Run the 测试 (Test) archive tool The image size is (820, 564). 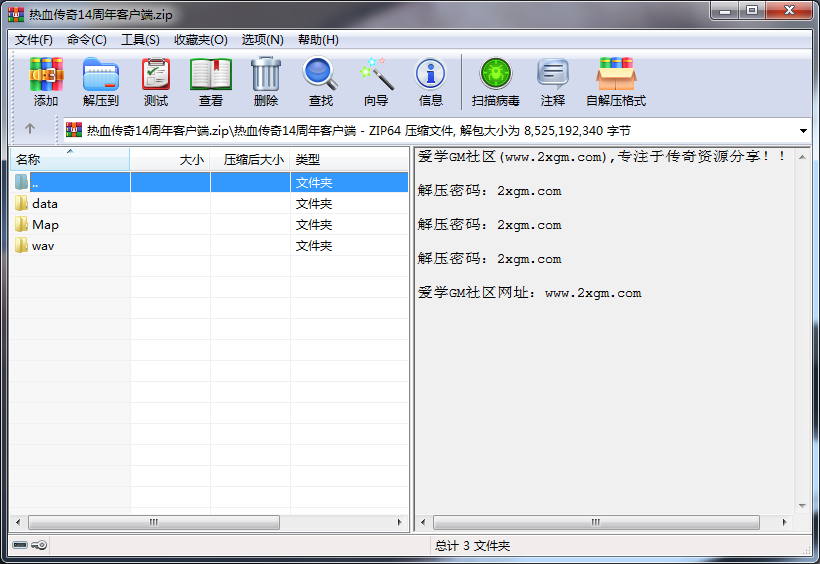coord(156,74)
